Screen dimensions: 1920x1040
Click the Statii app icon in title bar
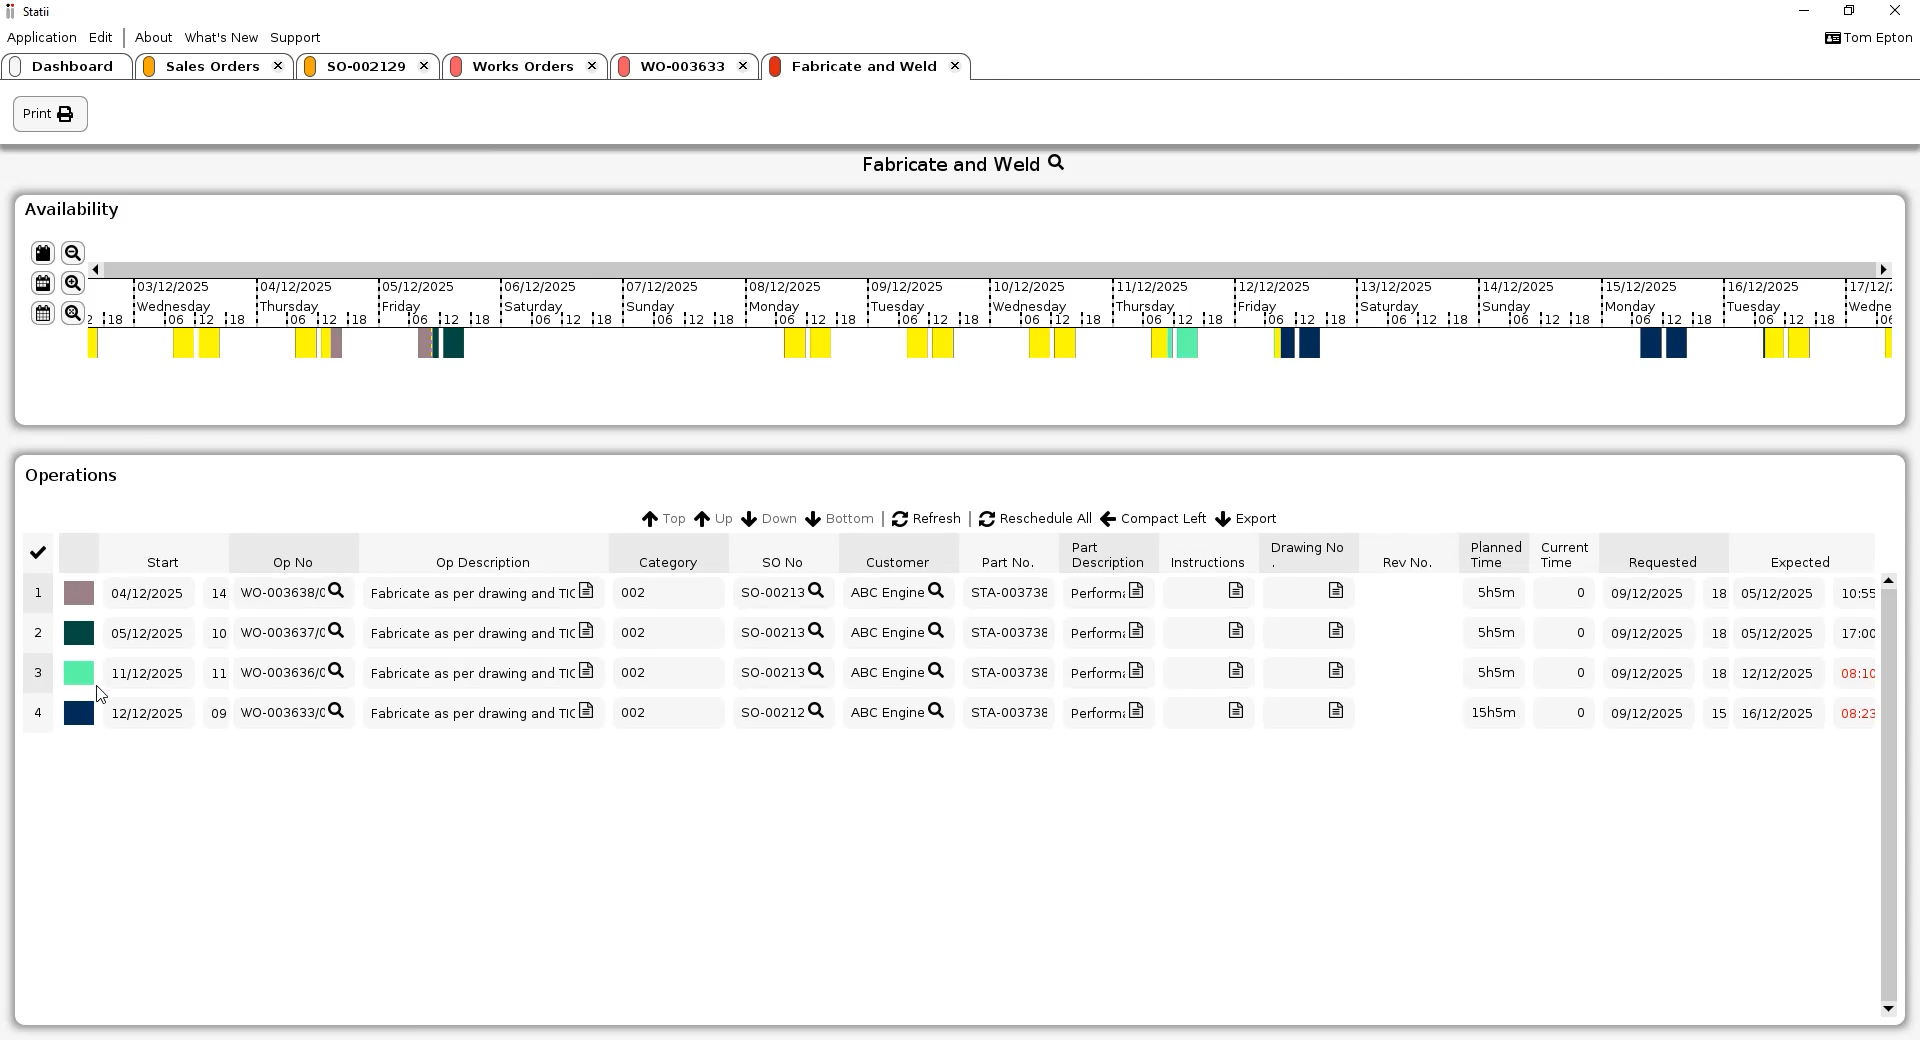10,12
